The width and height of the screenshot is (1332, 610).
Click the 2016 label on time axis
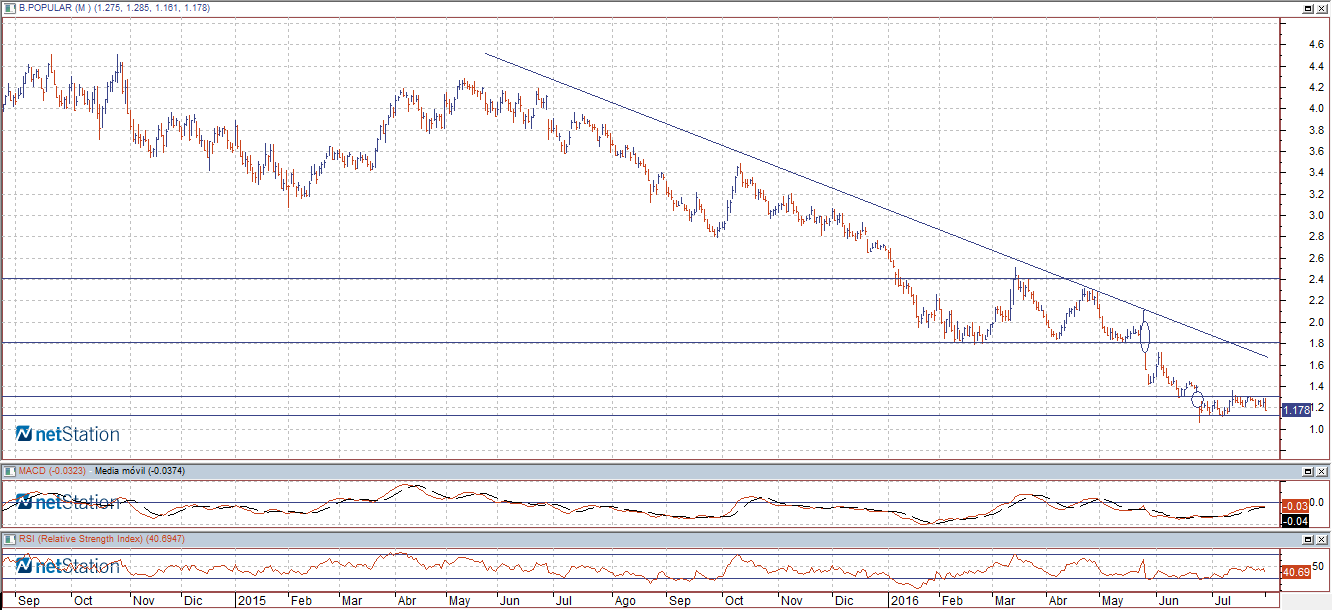904,602
